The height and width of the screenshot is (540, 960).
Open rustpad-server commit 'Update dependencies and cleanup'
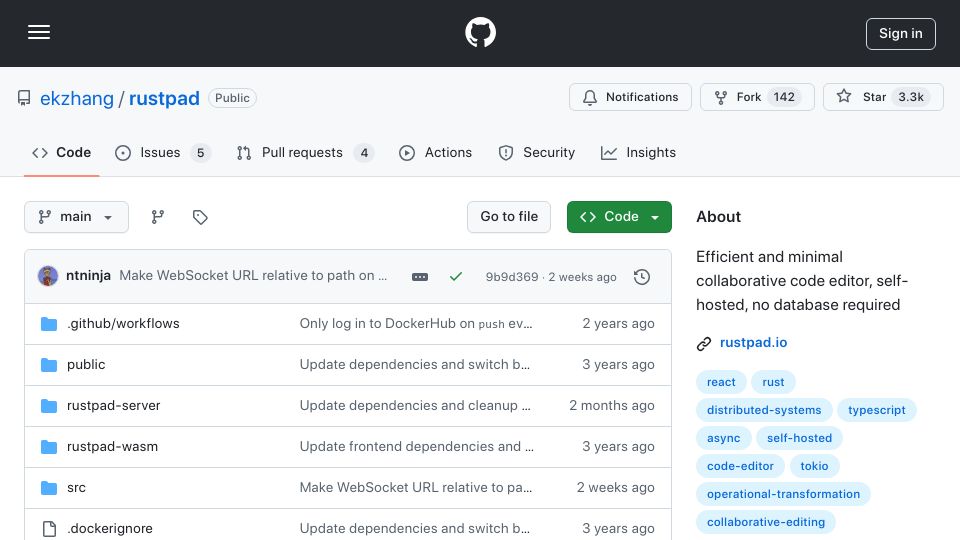pyautogui.click(x=415, y=405)
